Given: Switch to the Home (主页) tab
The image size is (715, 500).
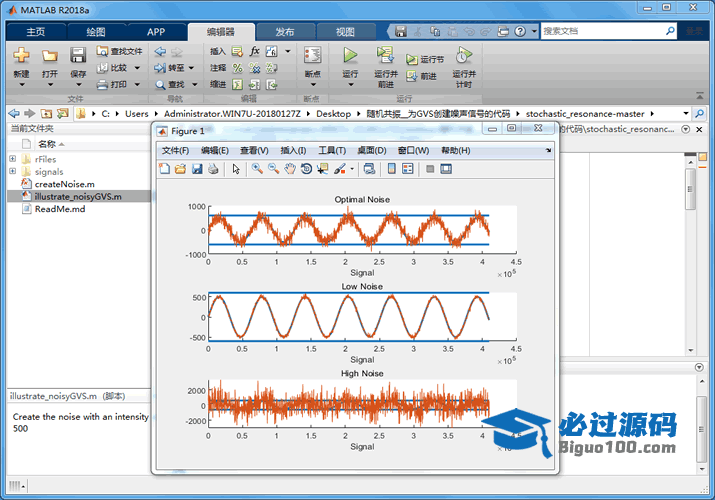Looking at the screenshot, I should point(36,31).
